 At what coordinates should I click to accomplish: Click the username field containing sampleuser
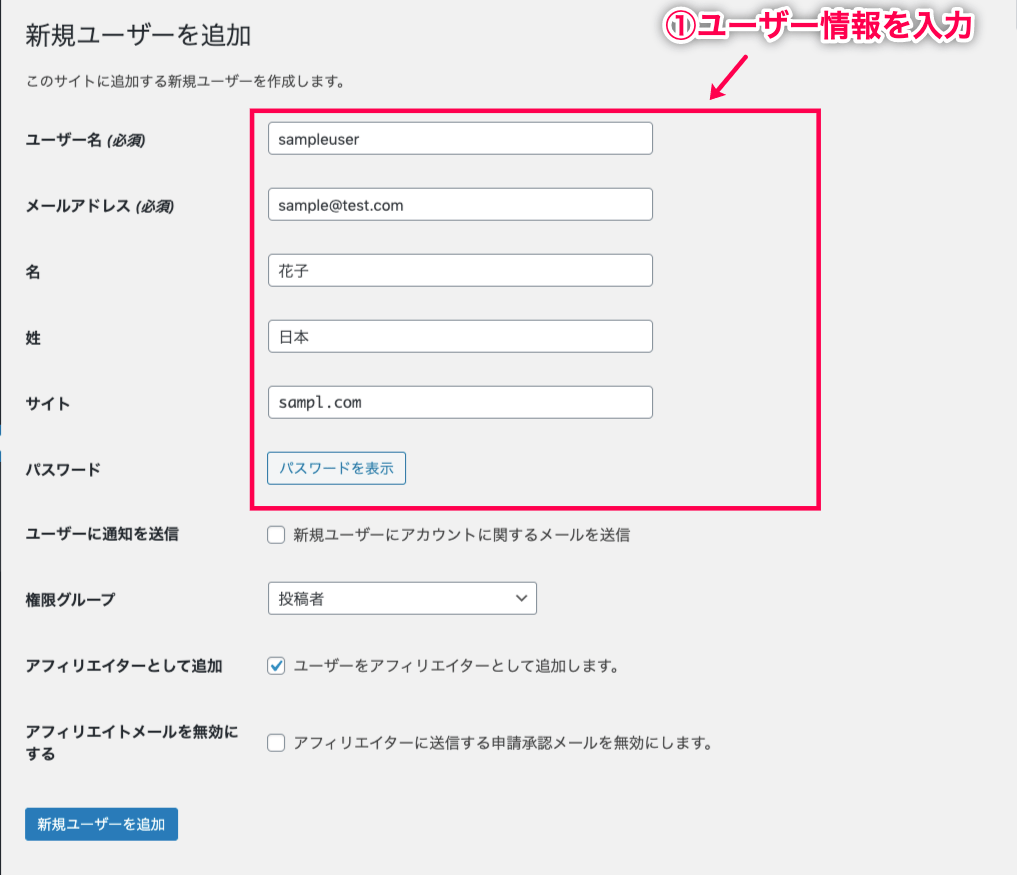click(460, 139)
